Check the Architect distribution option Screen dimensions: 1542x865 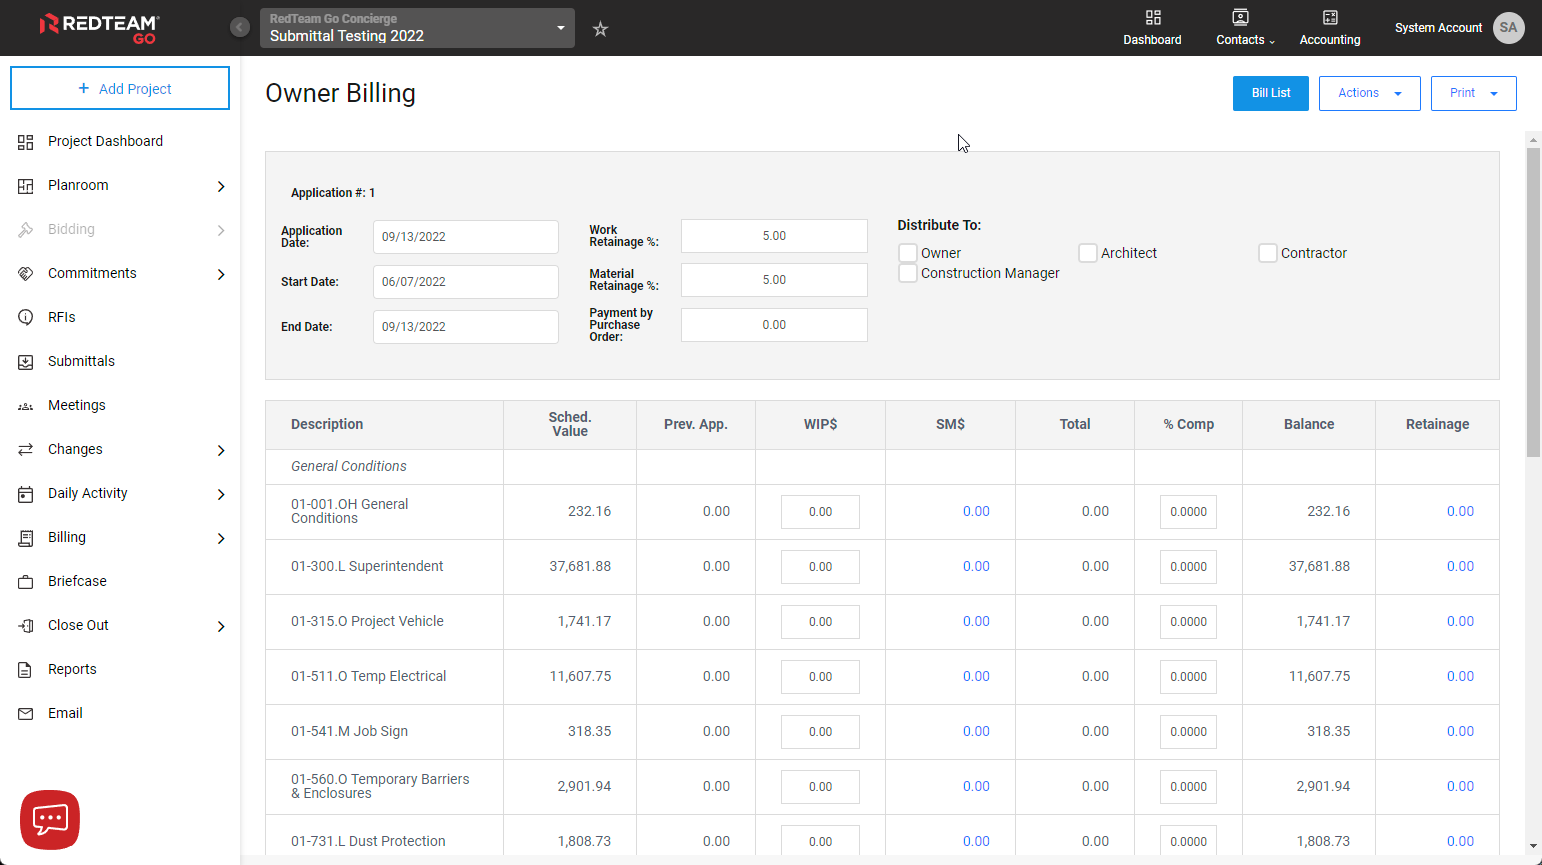click(x=1088, y=253)
